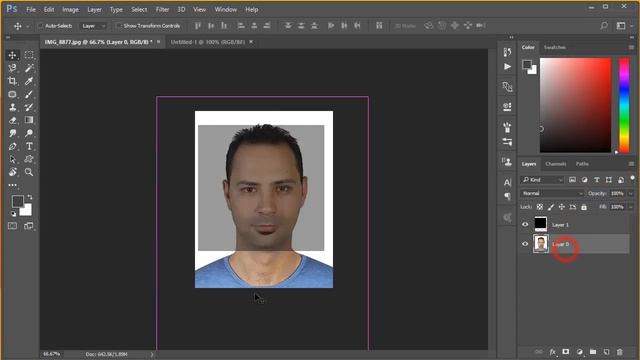The height and width of the screenshot is (360, 640).
Task: Delete layer with trash icon
Action: (x=620, y=352)
